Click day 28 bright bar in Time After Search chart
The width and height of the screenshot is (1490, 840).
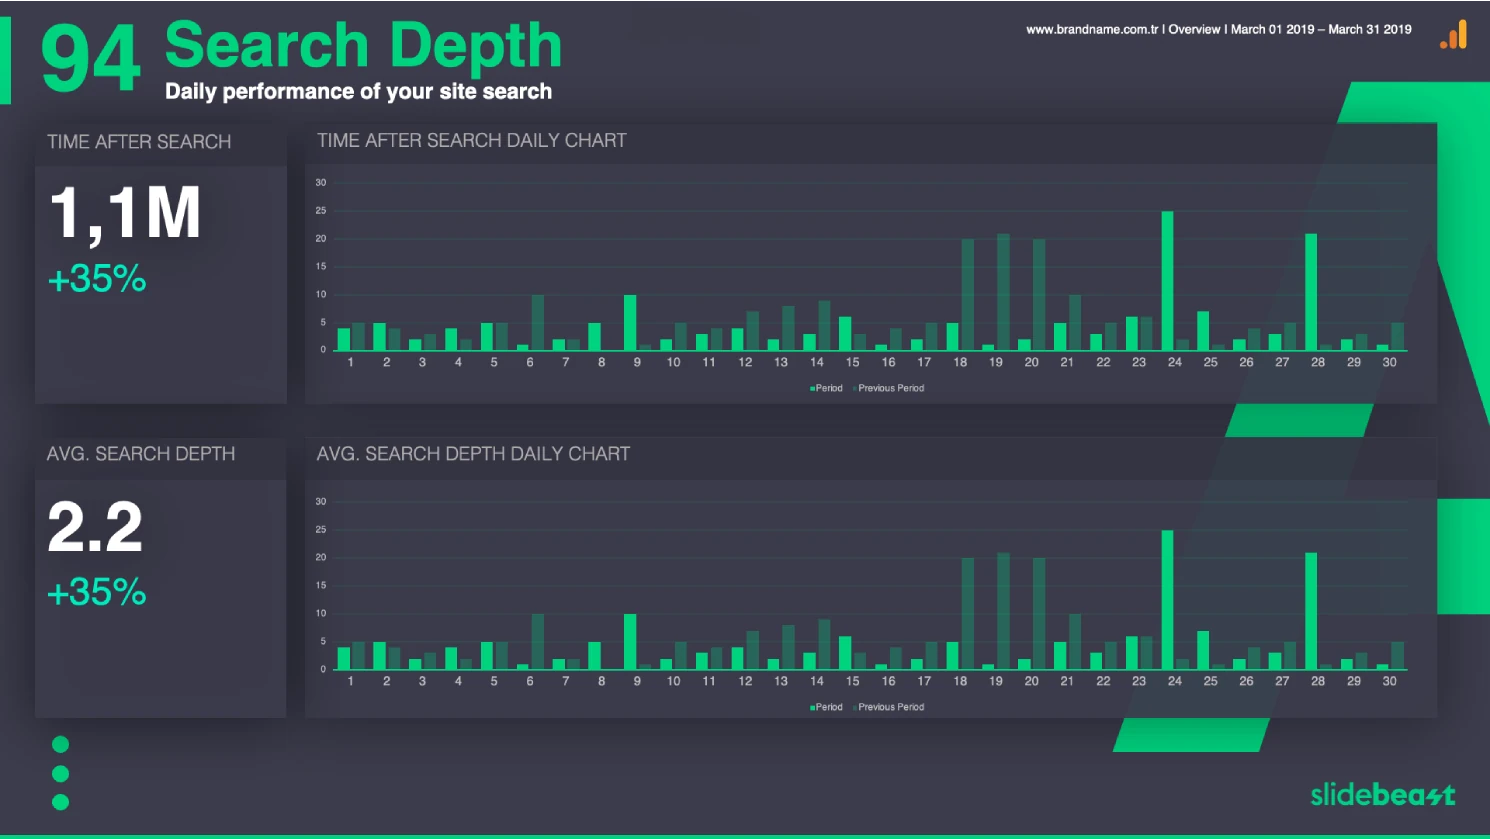(1311, 292)
